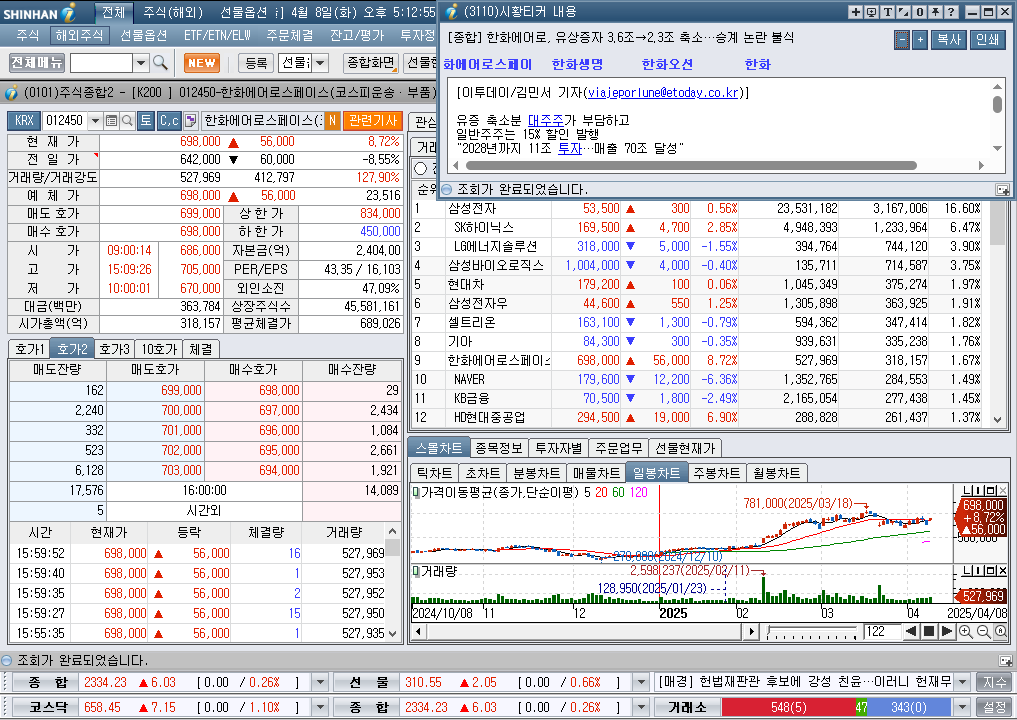Image resolution: width=1017 pixels, height=720 pixels.
Task: Click the chart zoom in magnifier icon
Action: pos(966,631)
